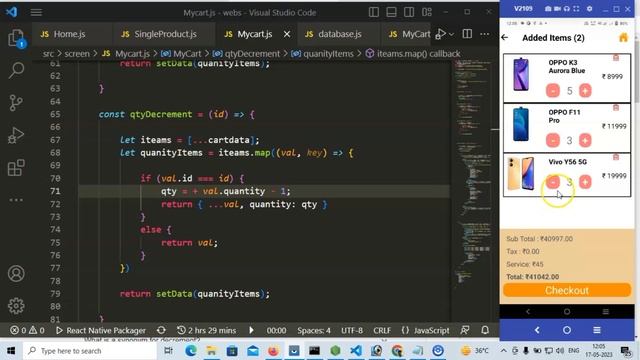Image resolution: width=640 pixels, height=360 pixels.
Task: Click the feedback icon in status bar
Action: click(464, 330)
